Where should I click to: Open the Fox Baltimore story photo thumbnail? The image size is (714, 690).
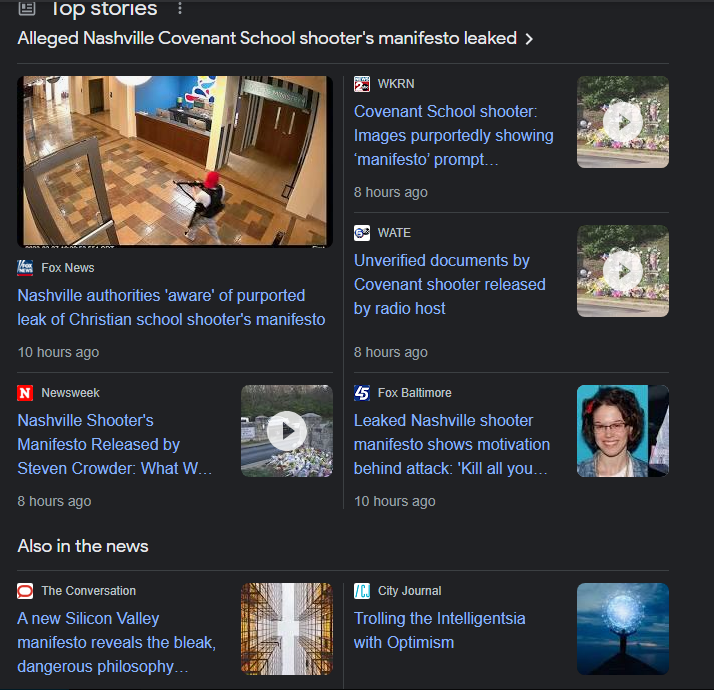click(623, 431)
